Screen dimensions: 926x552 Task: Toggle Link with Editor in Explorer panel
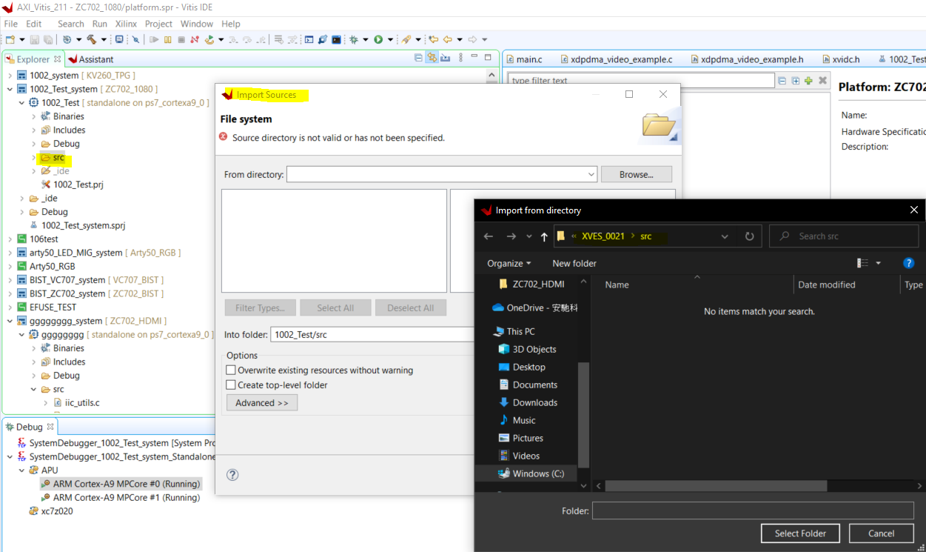(x=432, y=58)
